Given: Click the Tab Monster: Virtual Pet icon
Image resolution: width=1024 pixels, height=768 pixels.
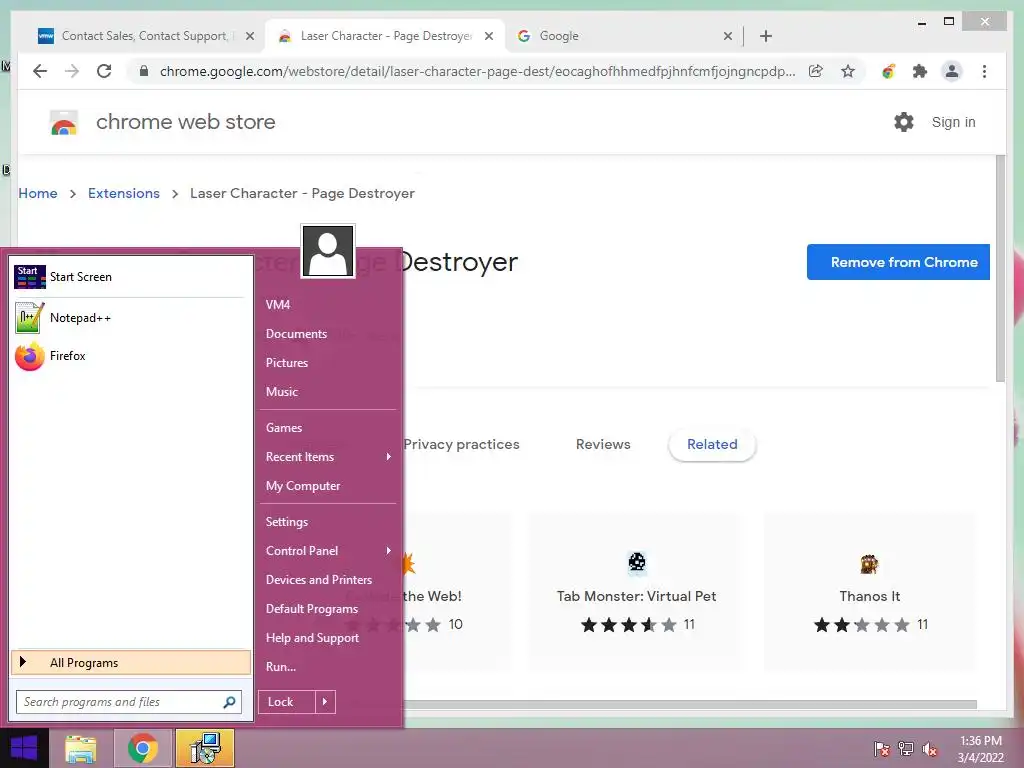Looking at the screenshot, I should [x=637, y=562].
